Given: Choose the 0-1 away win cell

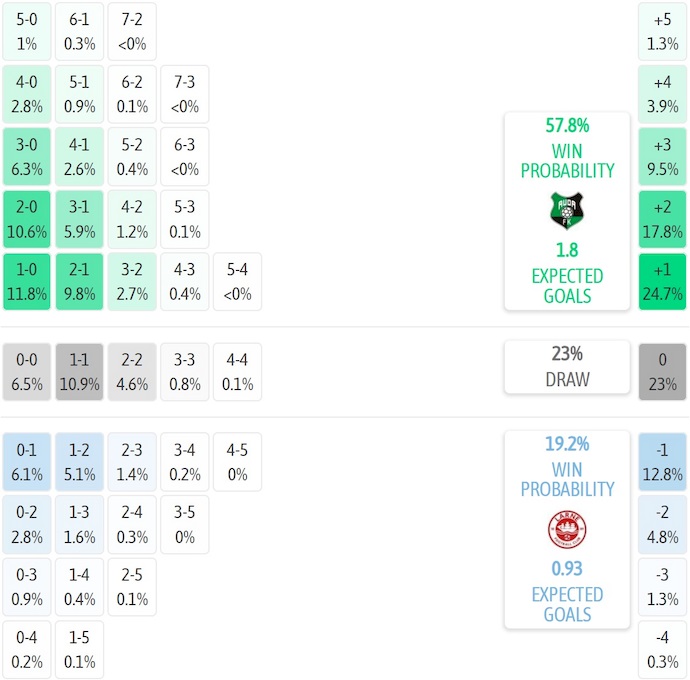Looking at the screenshot, I should tap(27, 462).
